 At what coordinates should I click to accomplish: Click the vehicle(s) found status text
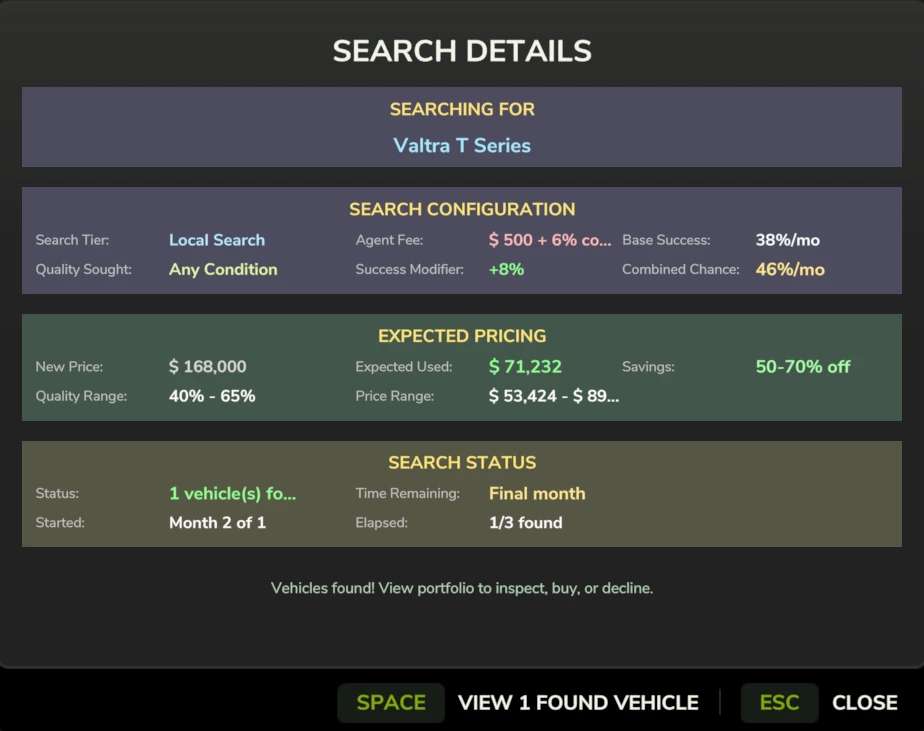pos(233,493)
